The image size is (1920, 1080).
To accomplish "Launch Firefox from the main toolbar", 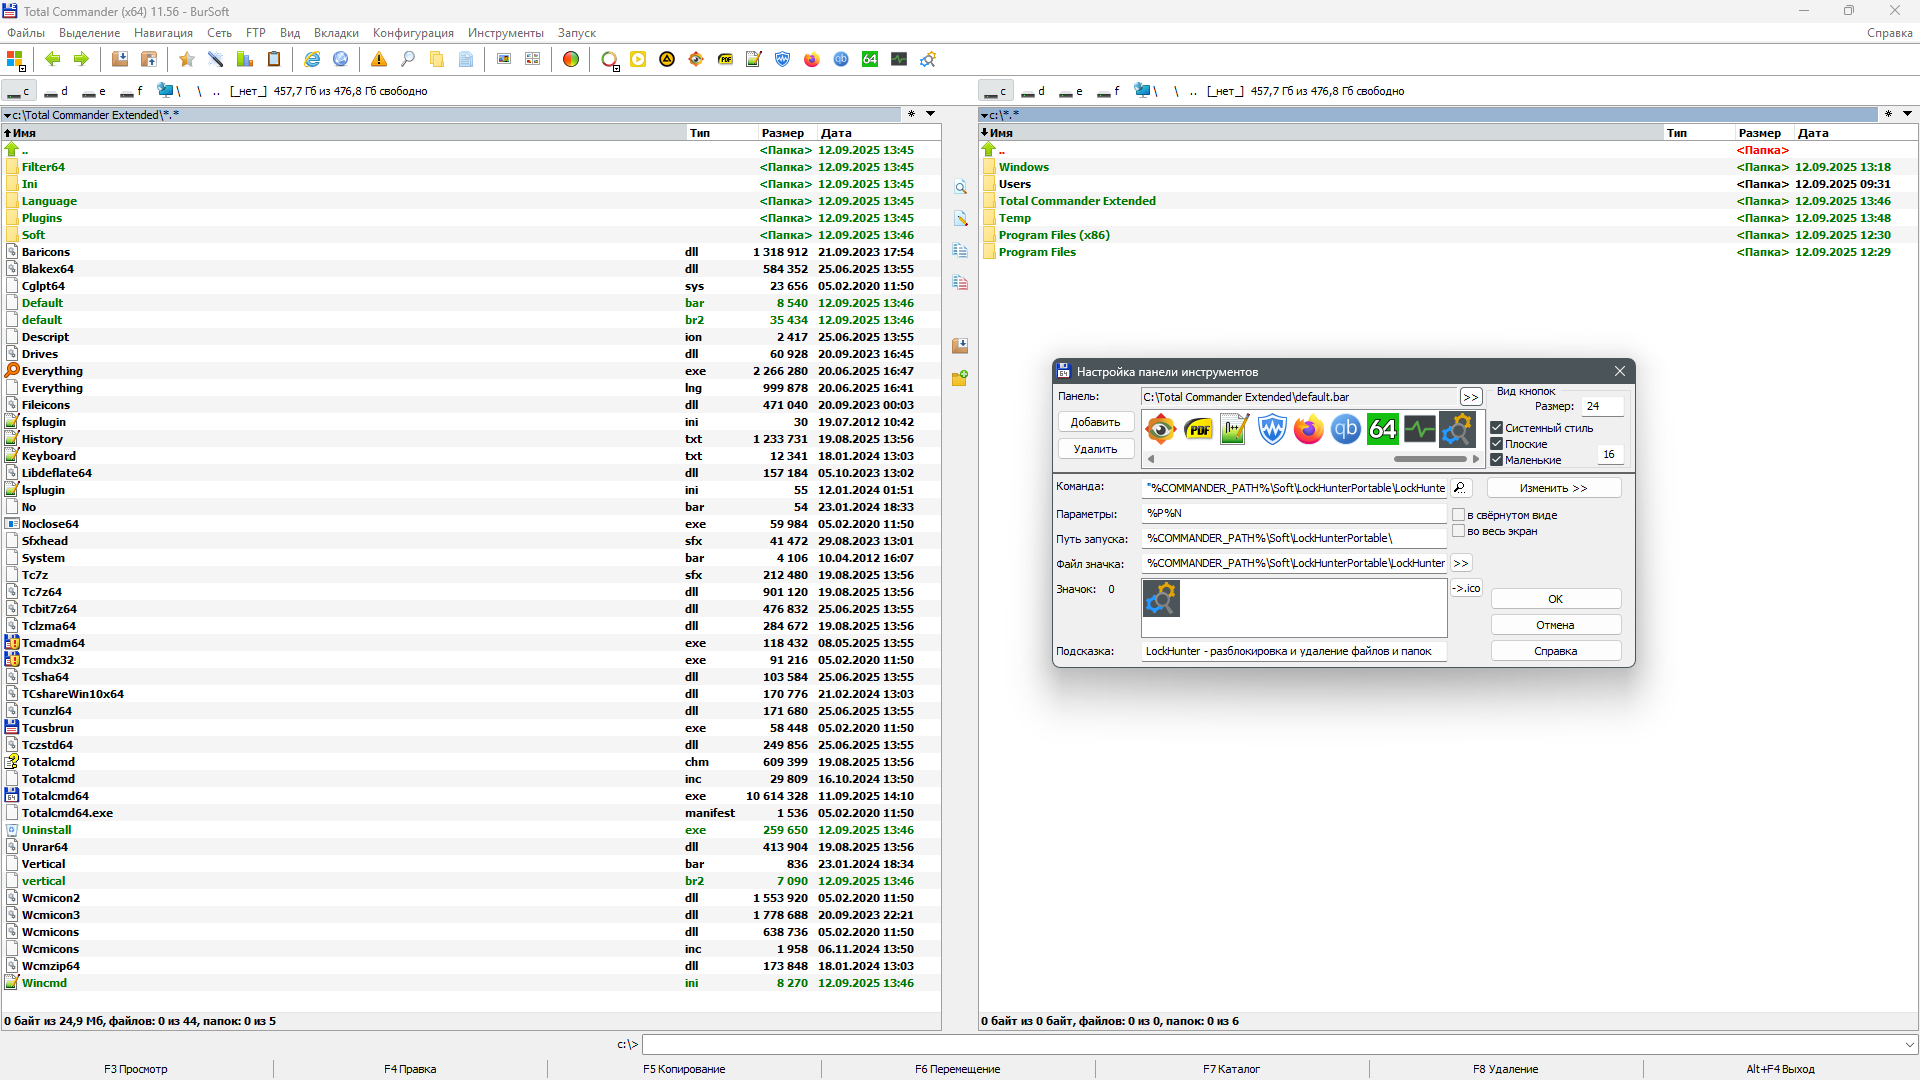I will pos(812,59).
